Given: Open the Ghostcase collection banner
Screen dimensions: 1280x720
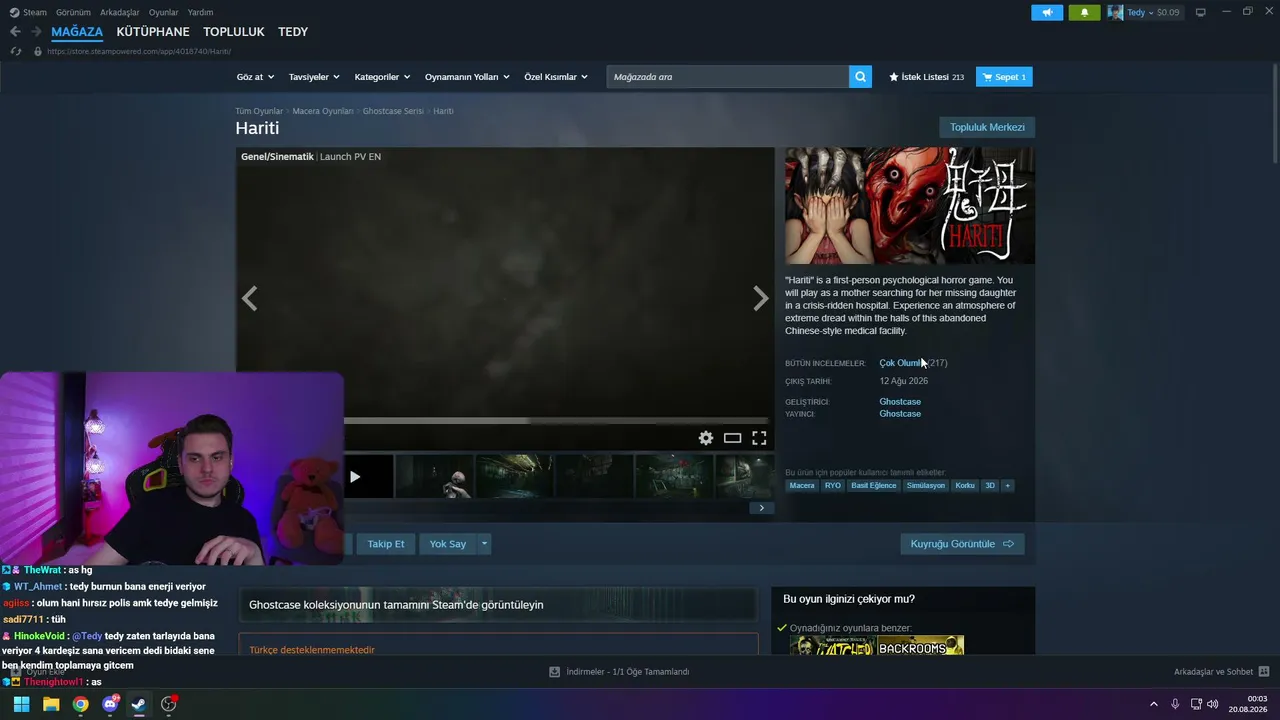Looking at the screenshot, I should click(498, 605).
